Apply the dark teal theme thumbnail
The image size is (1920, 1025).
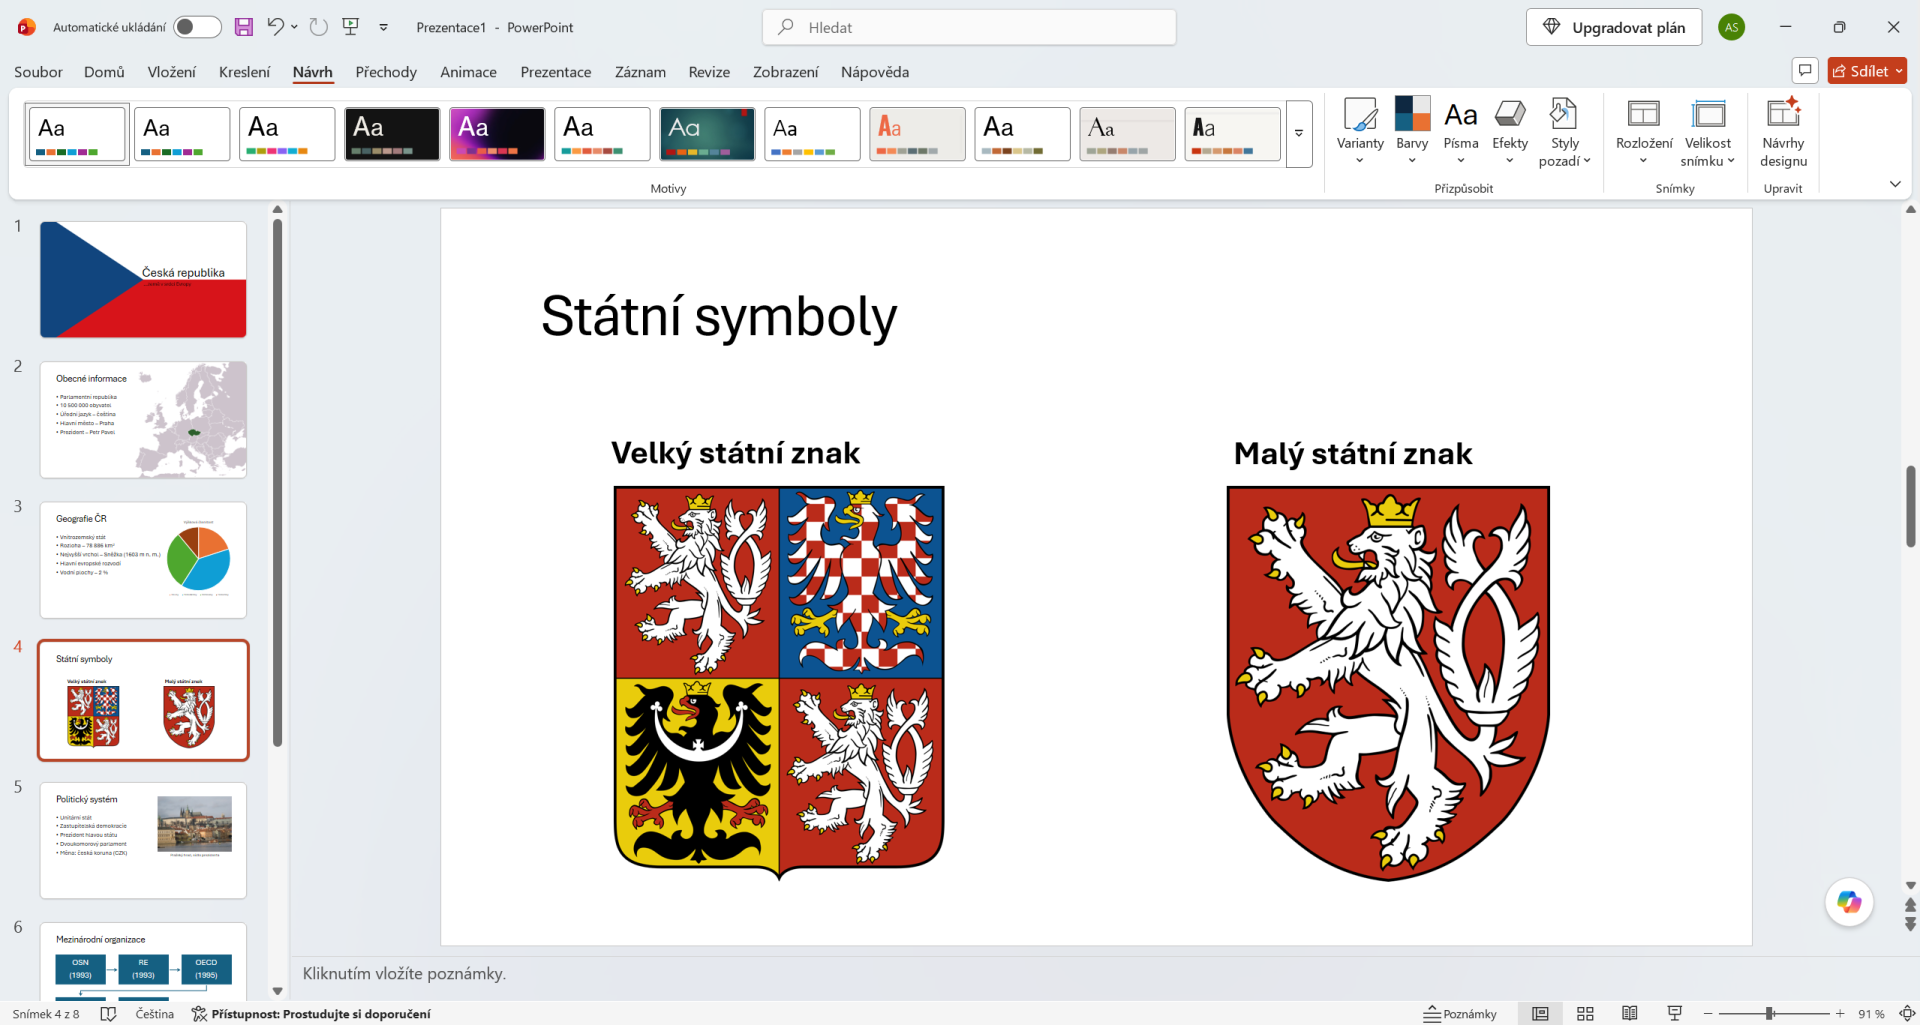707,134
